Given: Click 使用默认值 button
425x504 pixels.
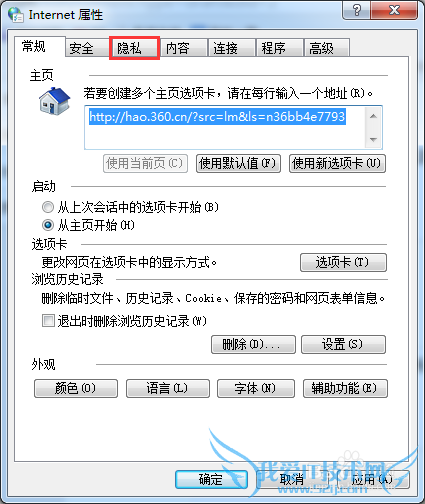Looking at the screenshot, I should [238, 163].
